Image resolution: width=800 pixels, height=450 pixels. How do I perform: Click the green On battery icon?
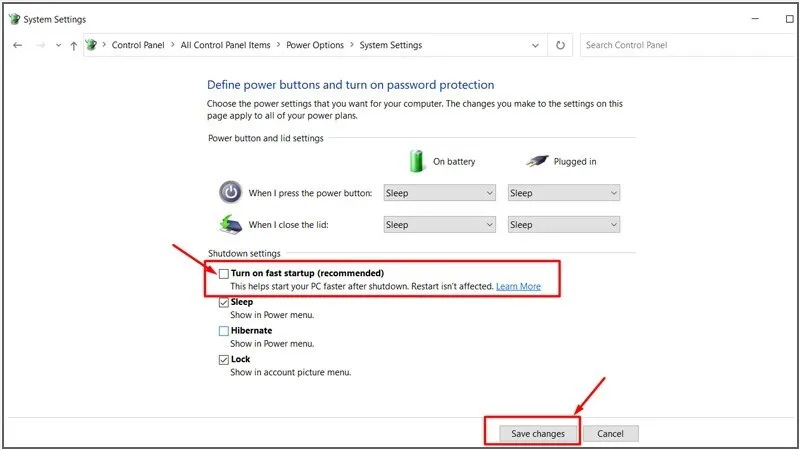pos(417,161)
